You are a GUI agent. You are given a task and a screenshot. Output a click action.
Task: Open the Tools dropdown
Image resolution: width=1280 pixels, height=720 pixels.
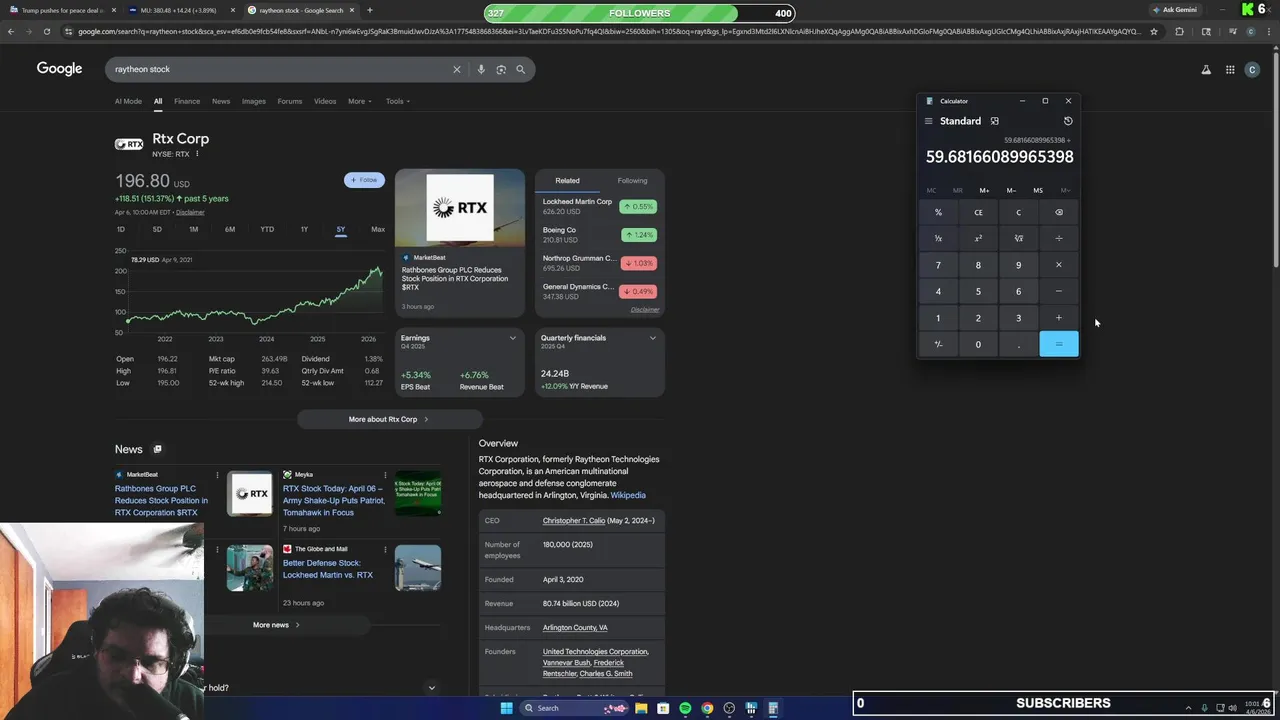point(397,101)
